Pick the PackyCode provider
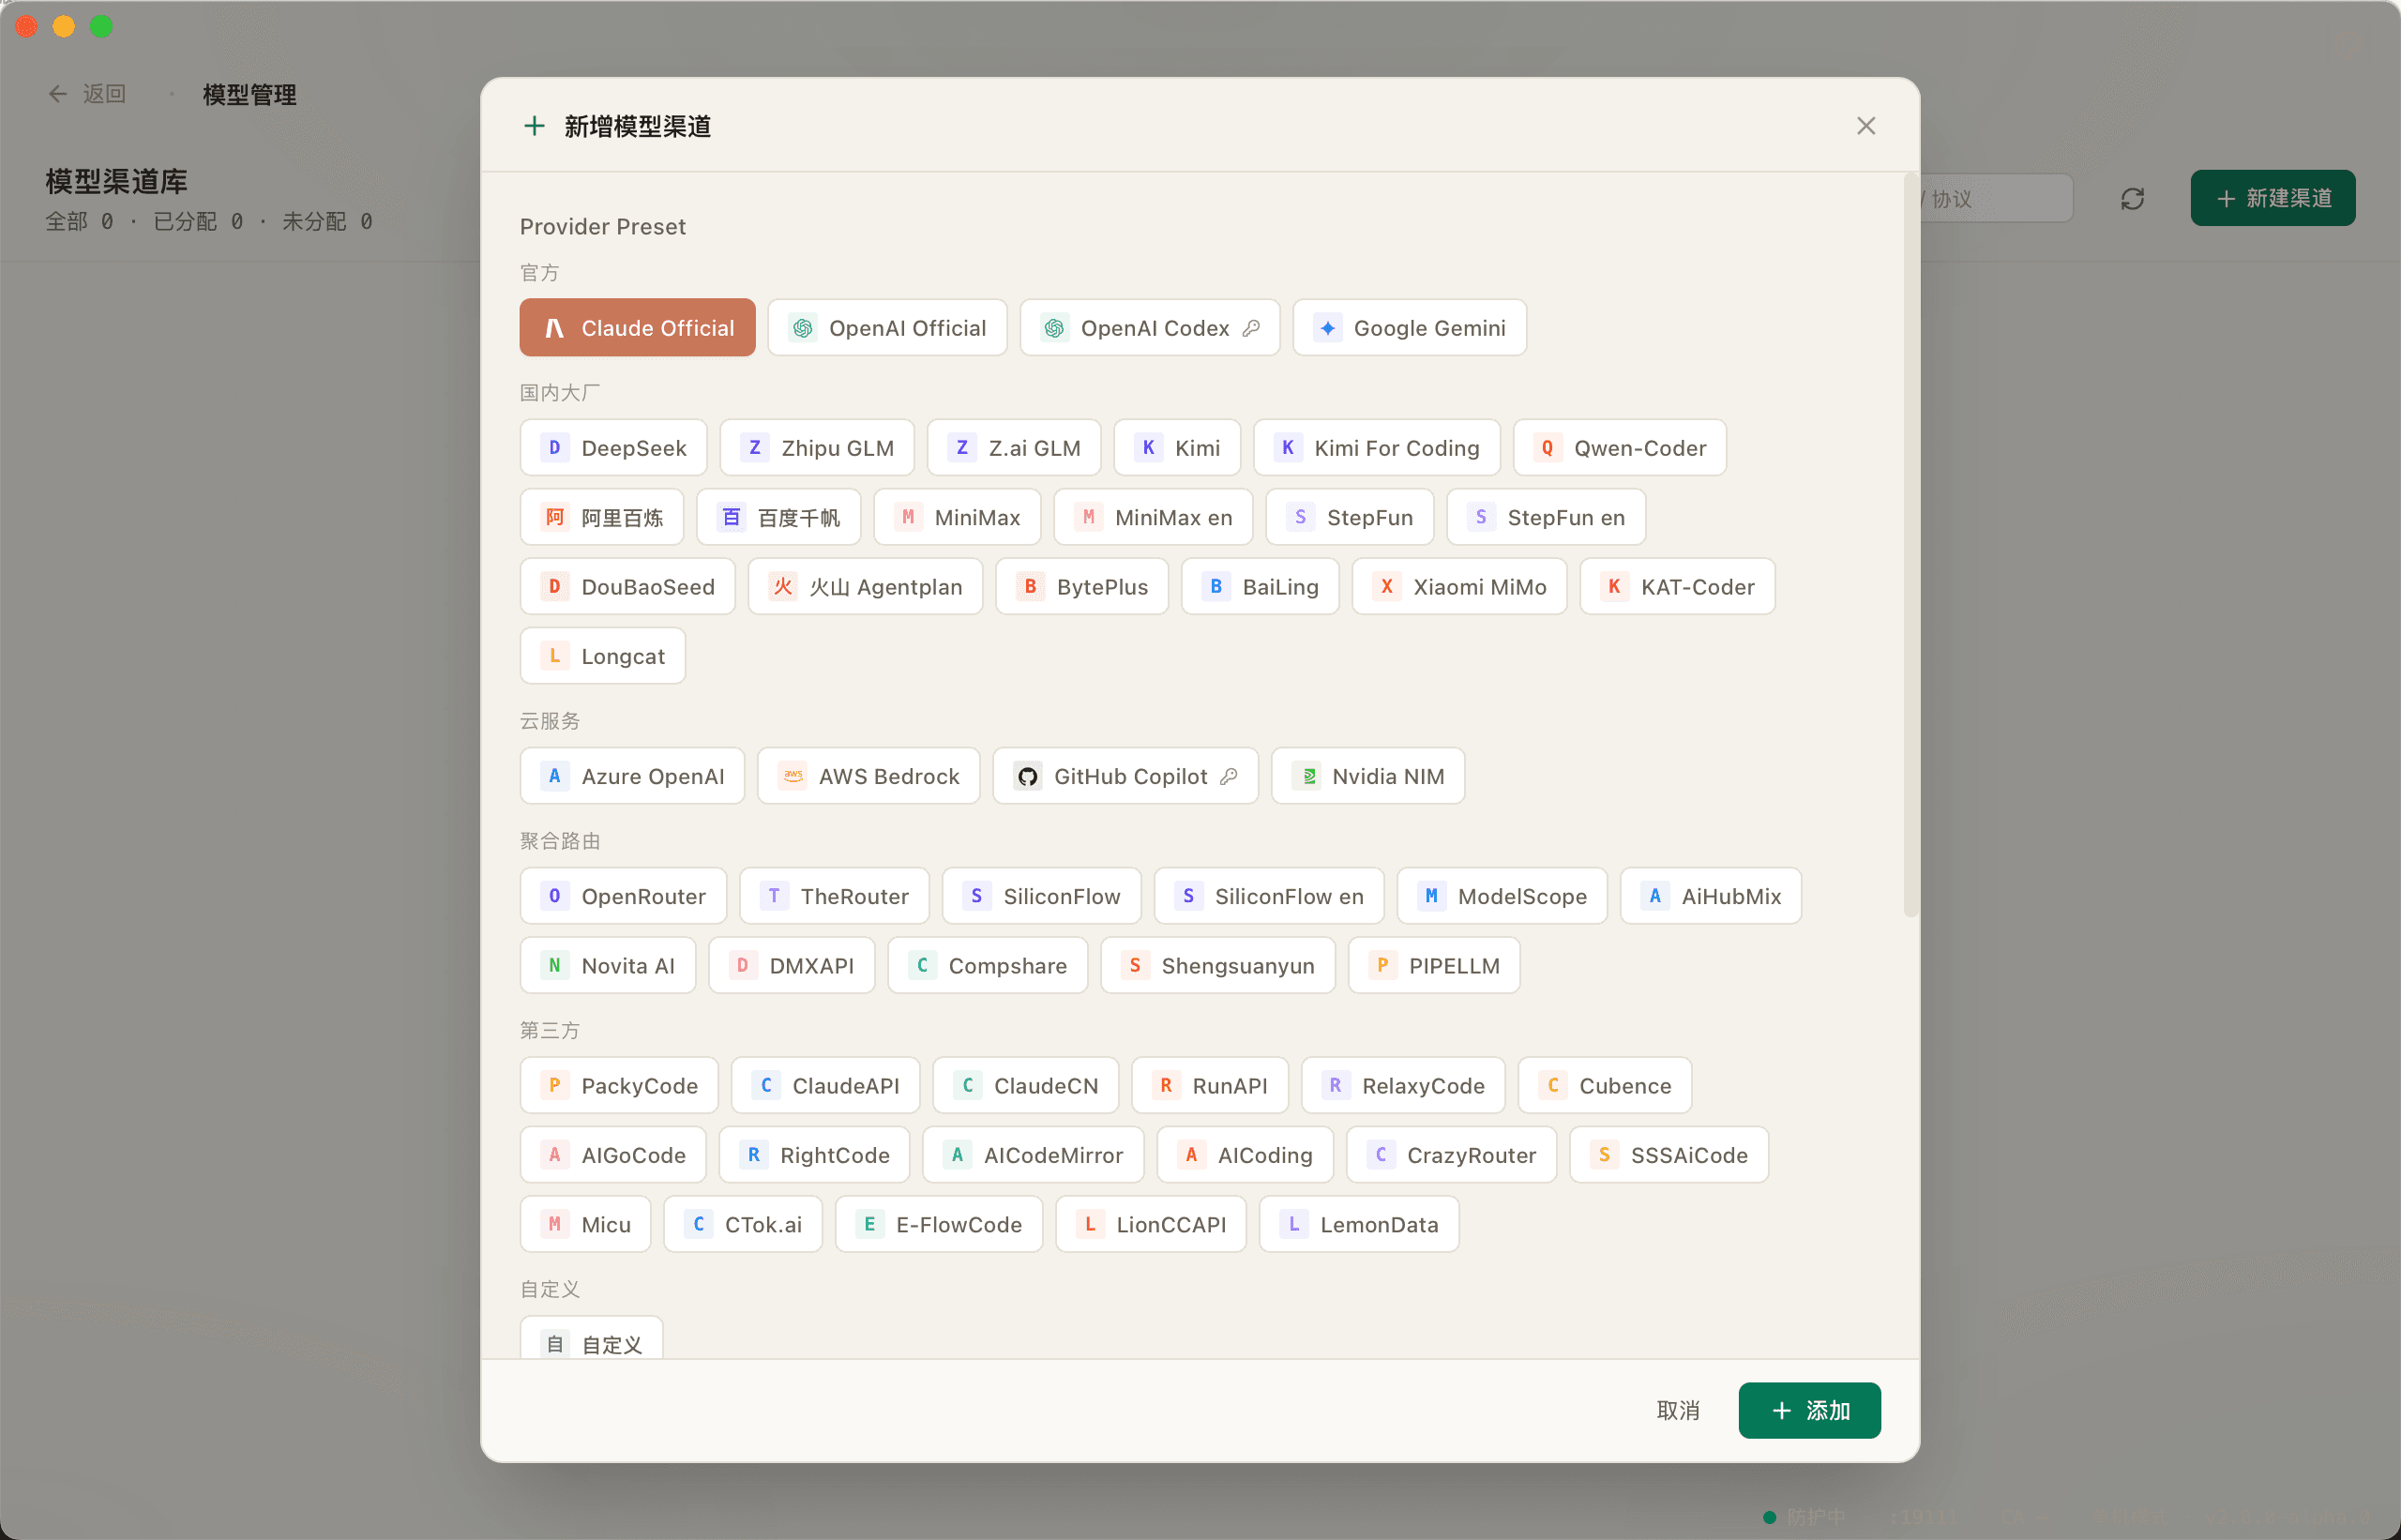Viewport: 2401px width, 1540px height. point(619,1085)
